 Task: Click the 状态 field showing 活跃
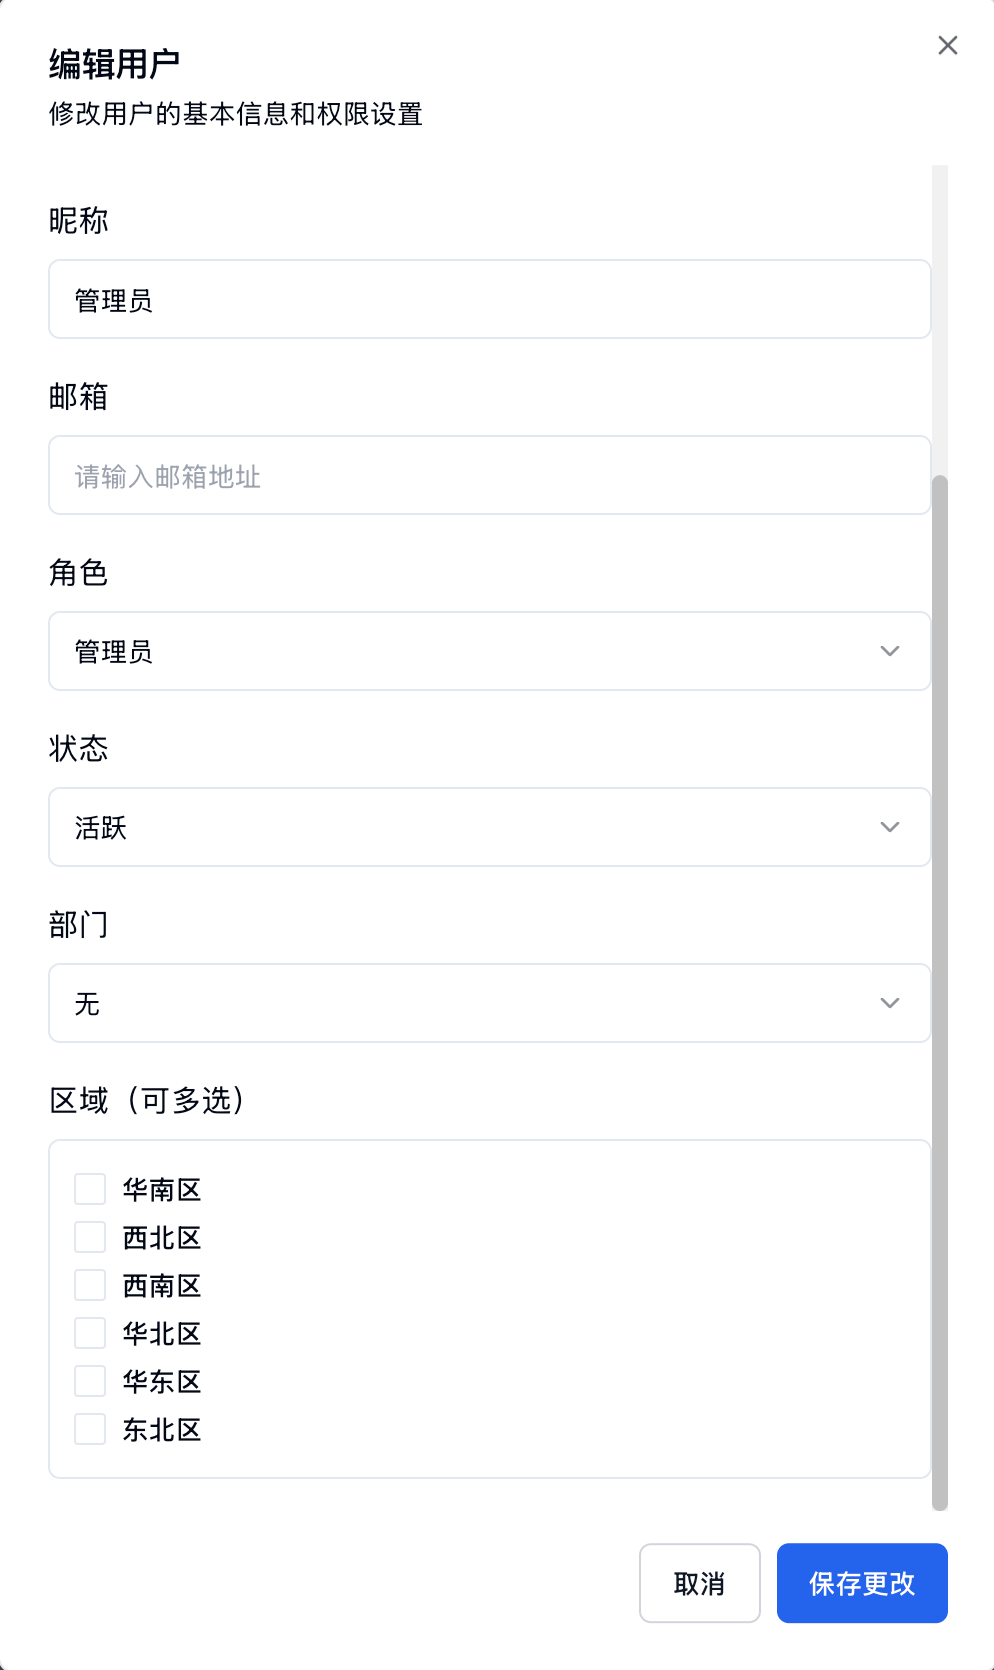450,827
